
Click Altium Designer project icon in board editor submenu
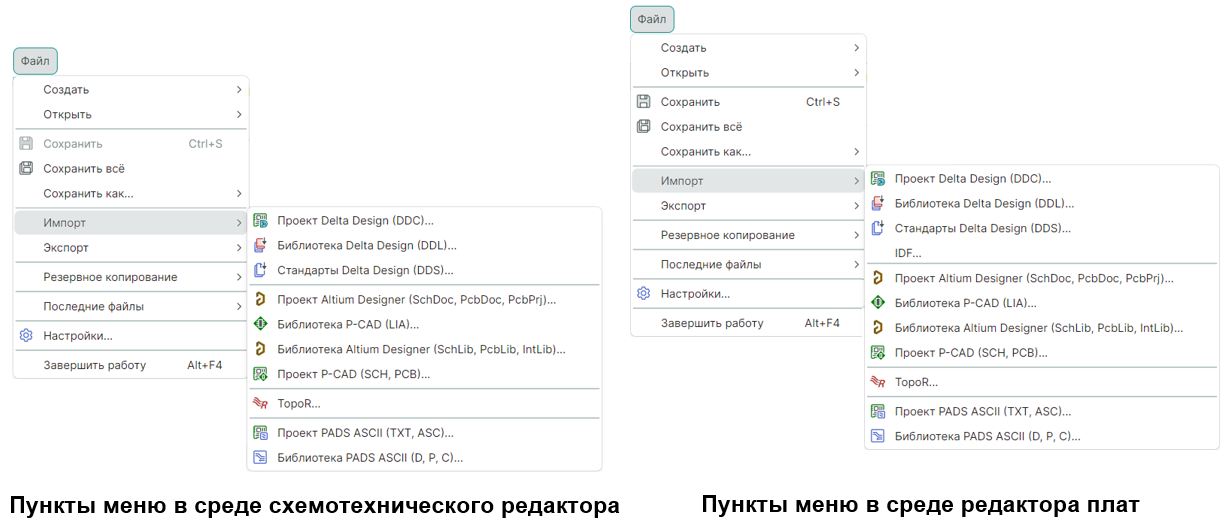pyautogui.click(x=878, y=278)
